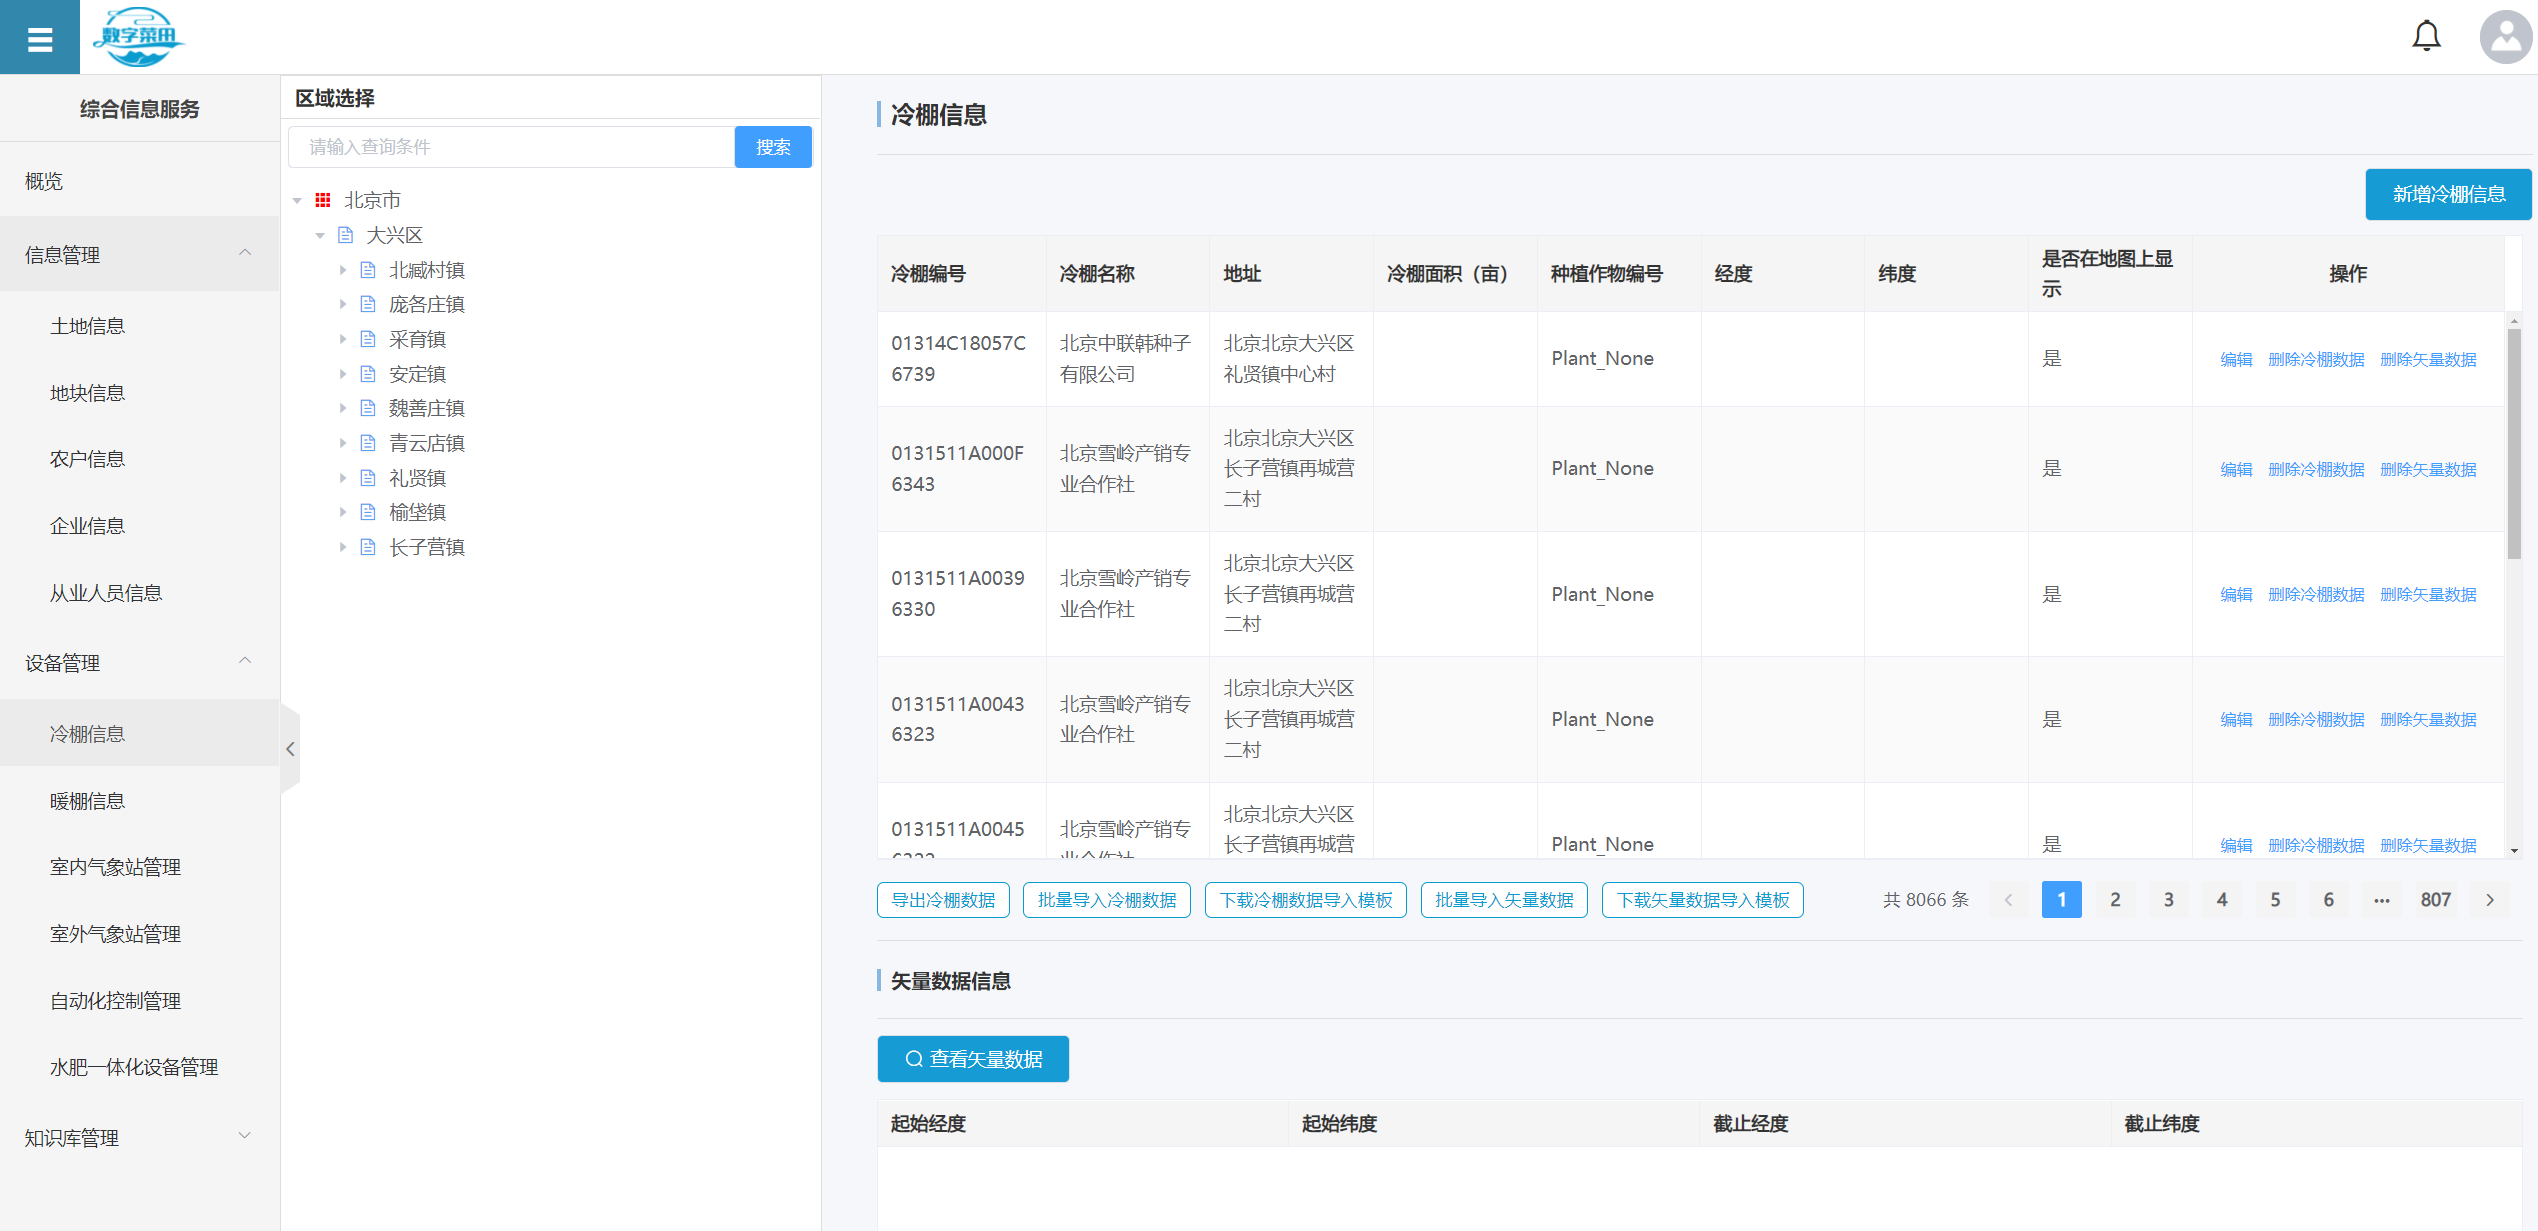
Task: Open the 土地信息 menu item
Action: coord(140,326)
